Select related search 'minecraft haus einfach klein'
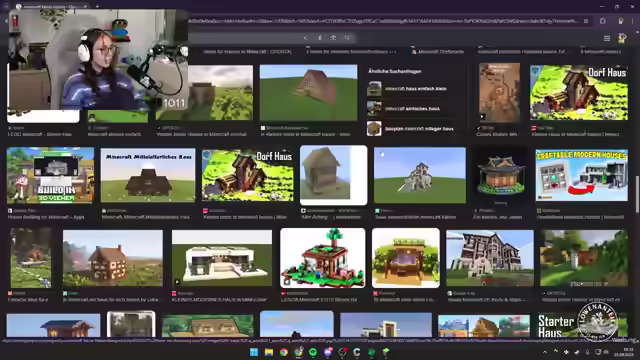This screenshot has width=640, height=360. point(416,89)
